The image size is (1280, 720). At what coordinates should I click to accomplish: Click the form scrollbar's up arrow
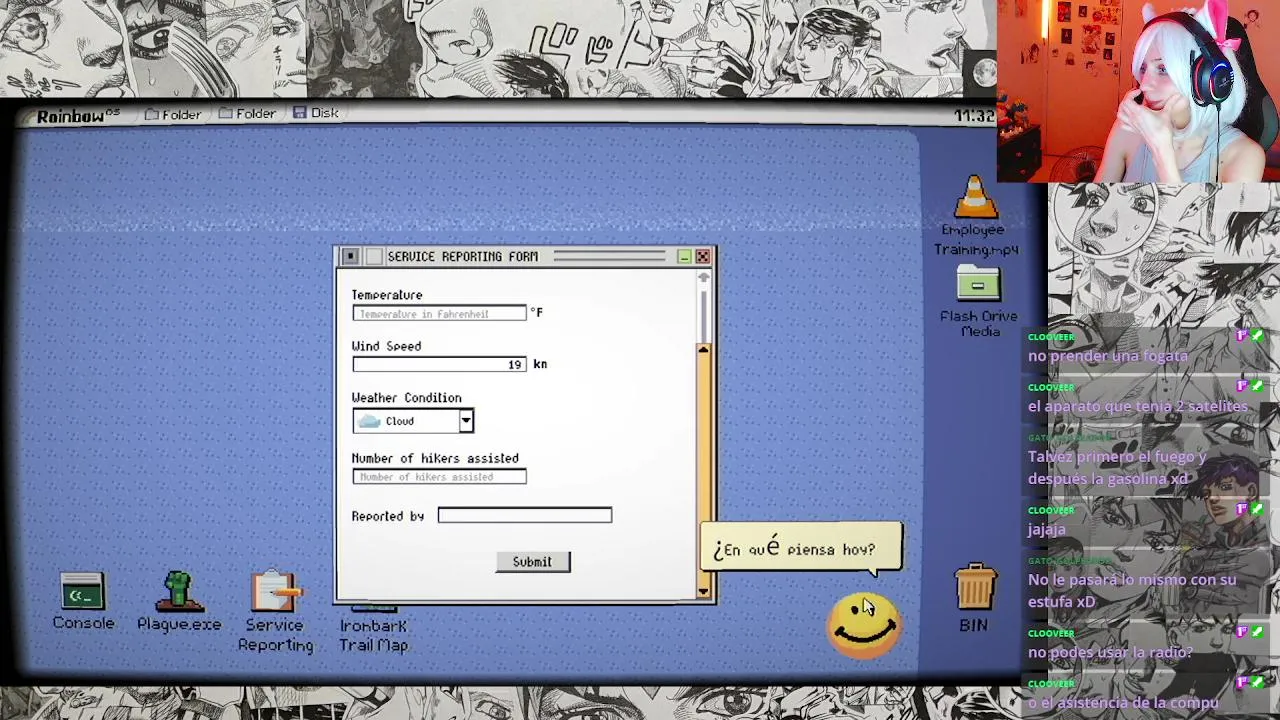703,349
